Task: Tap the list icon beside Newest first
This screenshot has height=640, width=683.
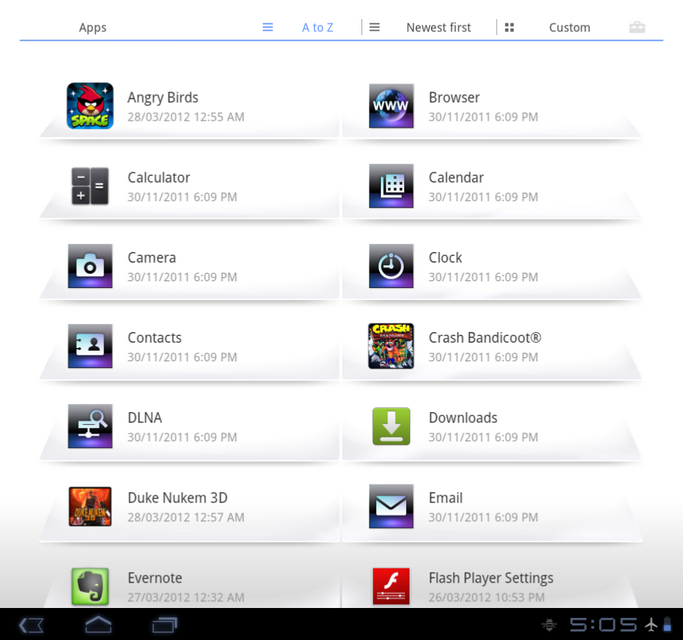Action: [x=375, y=27]
